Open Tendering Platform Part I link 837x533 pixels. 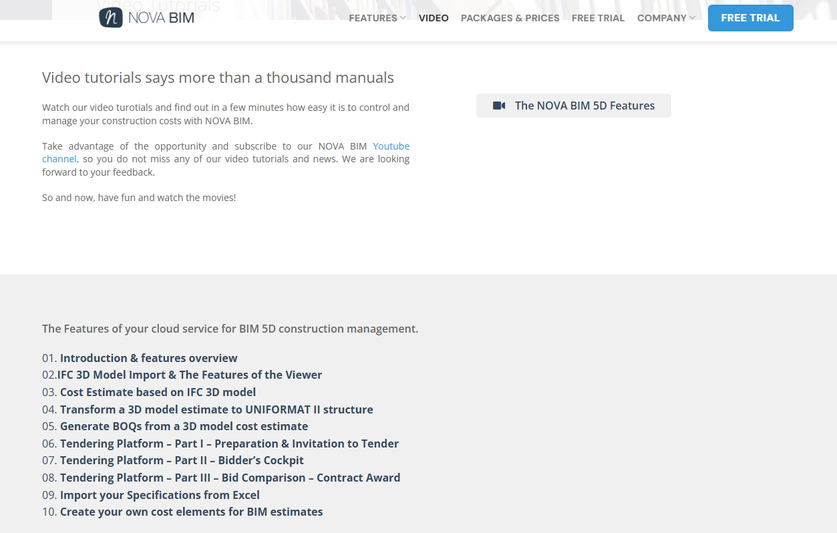229,444
